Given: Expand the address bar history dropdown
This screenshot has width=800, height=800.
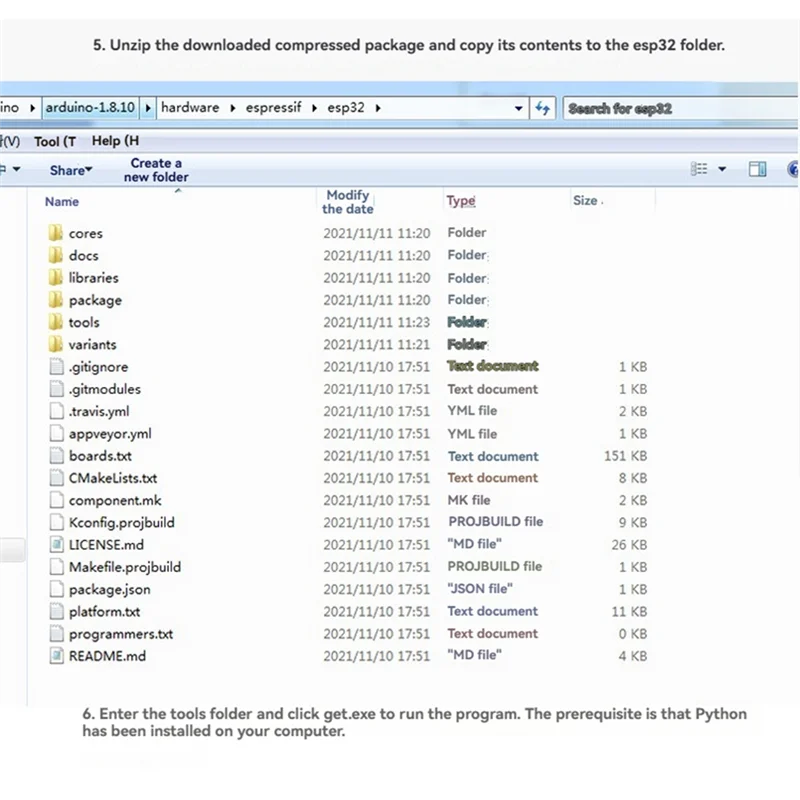Looking at the screenshot, I should point(519,108).
